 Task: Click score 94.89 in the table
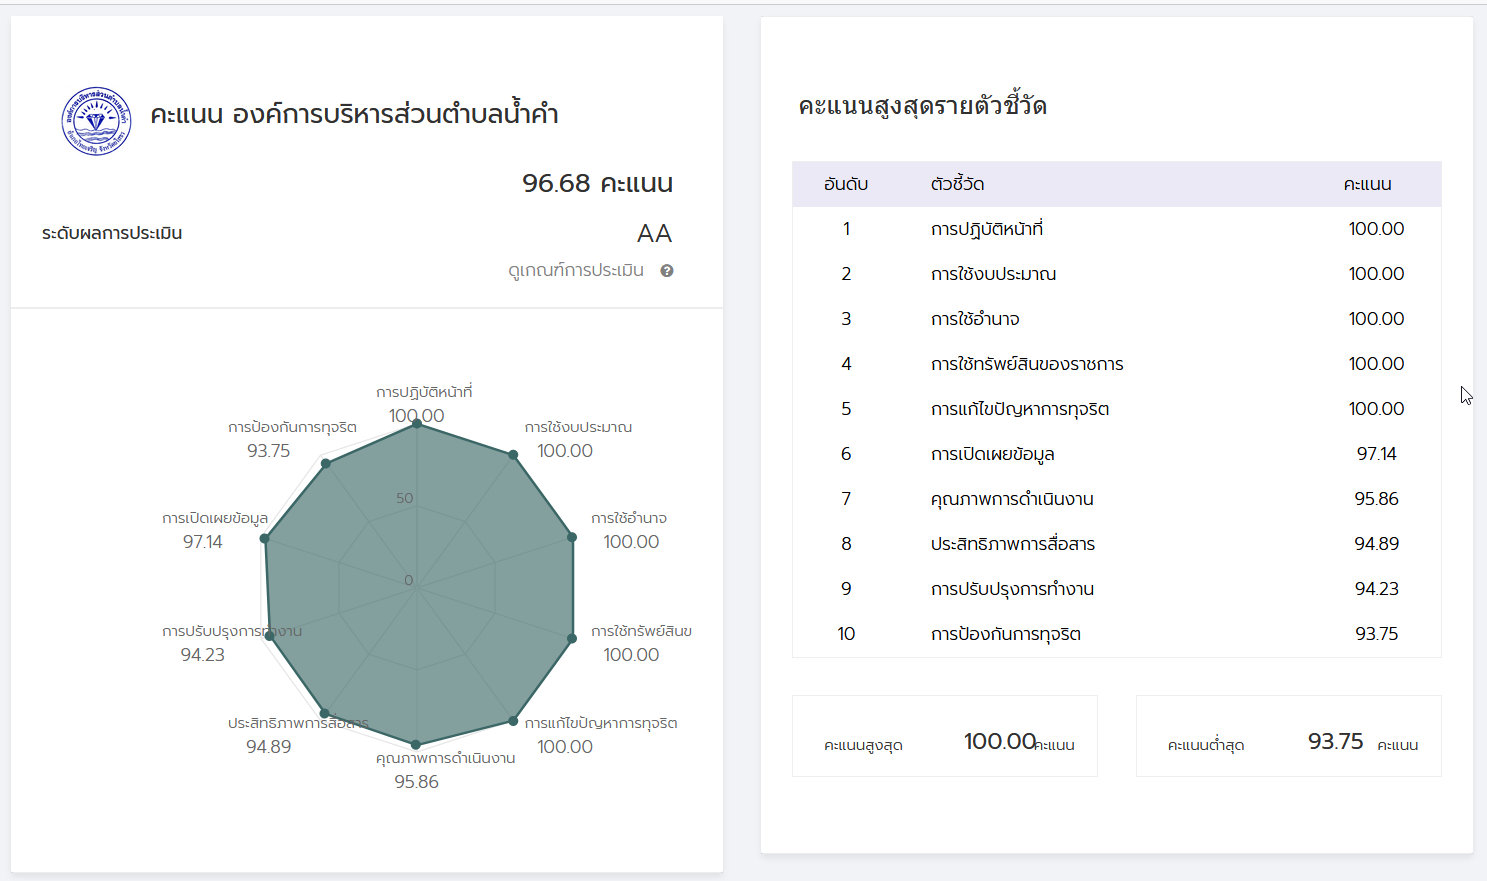point(1376,544)
